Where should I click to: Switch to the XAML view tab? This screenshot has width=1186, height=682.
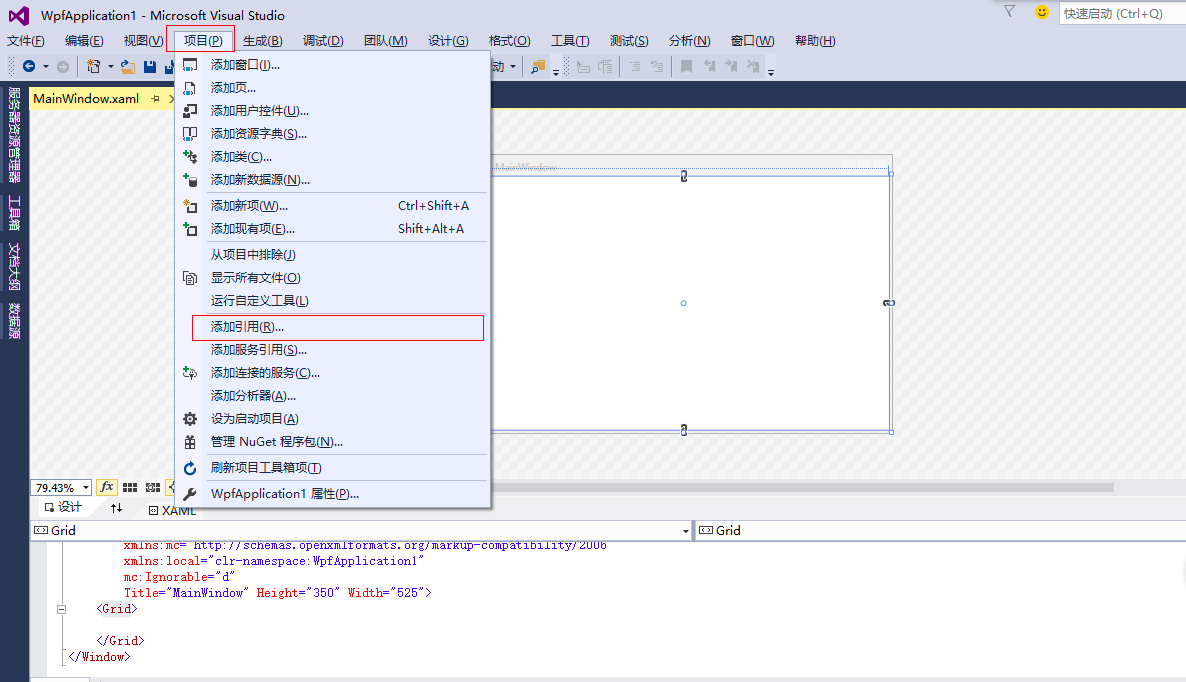point(172,510)
